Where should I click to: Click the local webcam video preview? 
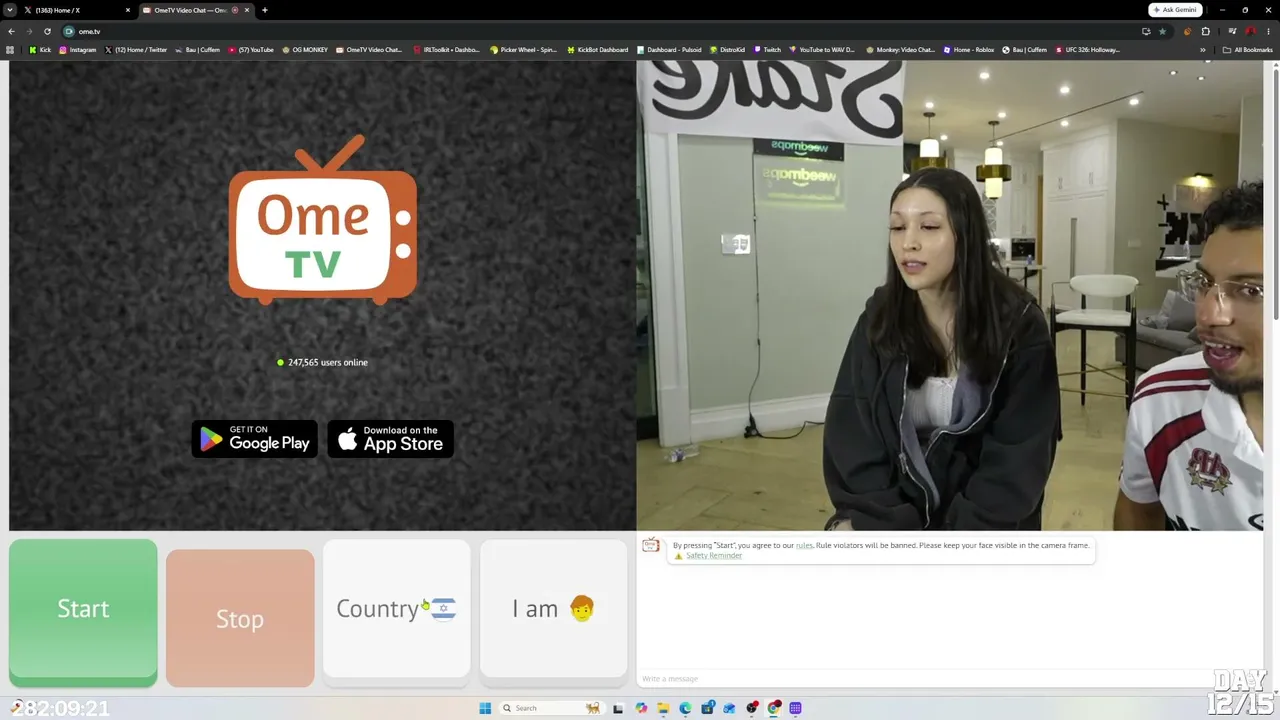point(950,295)
